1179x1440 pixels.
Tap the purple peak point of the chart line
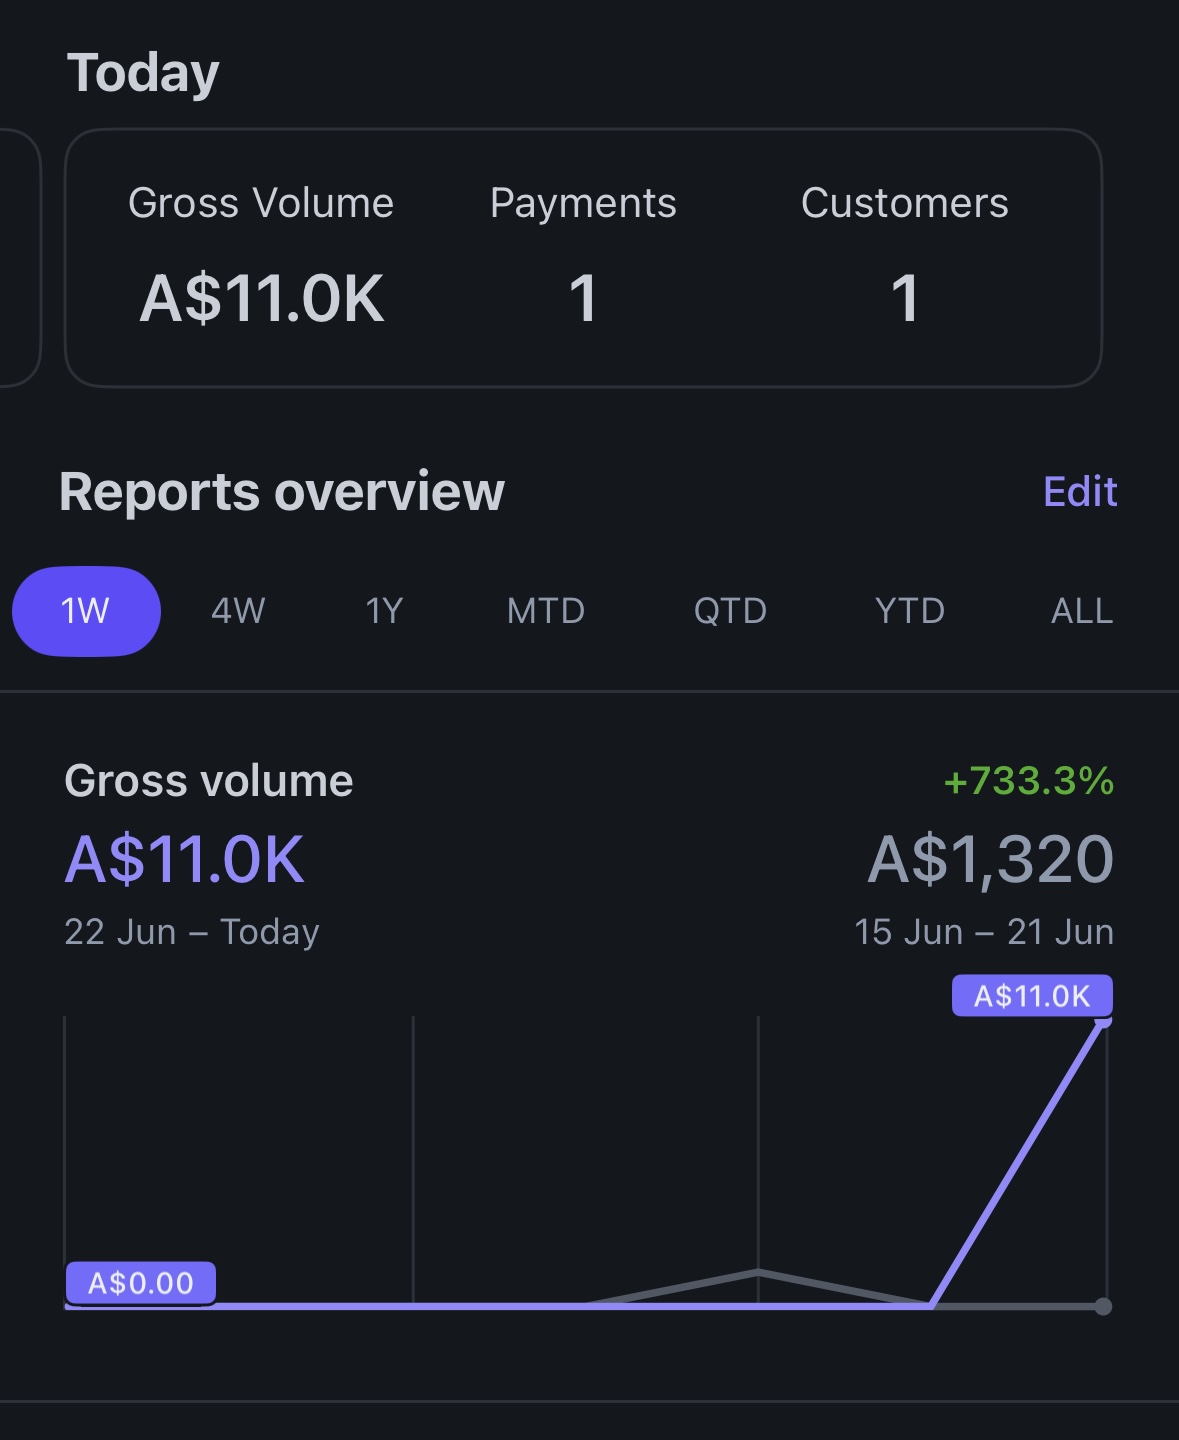point(1103,1022)
